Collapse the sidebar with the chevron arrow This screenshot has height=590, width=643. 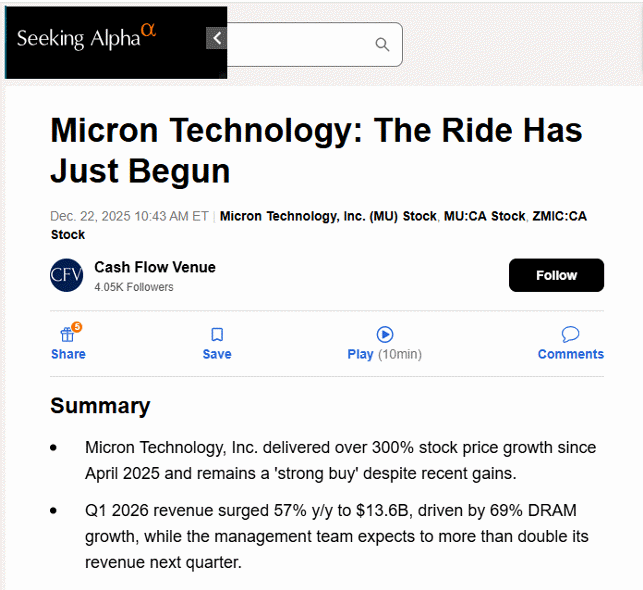point(216,38)
